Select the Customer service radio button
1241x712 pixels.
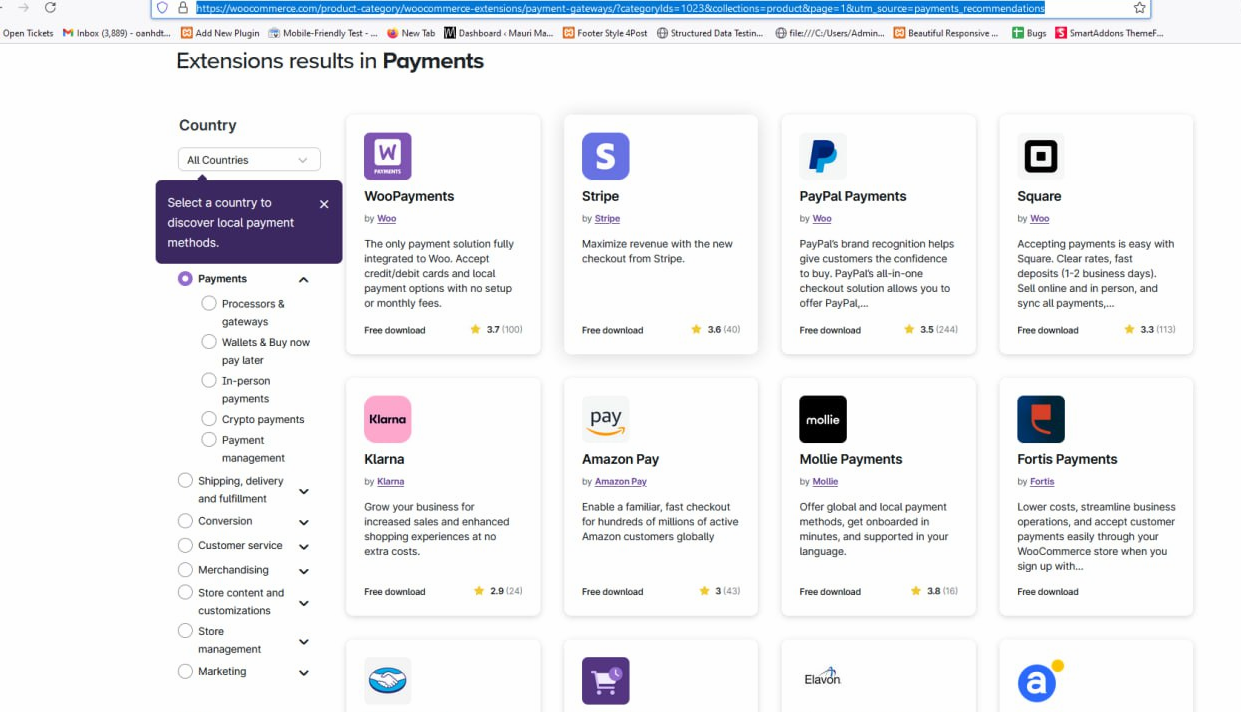point(185,545)
